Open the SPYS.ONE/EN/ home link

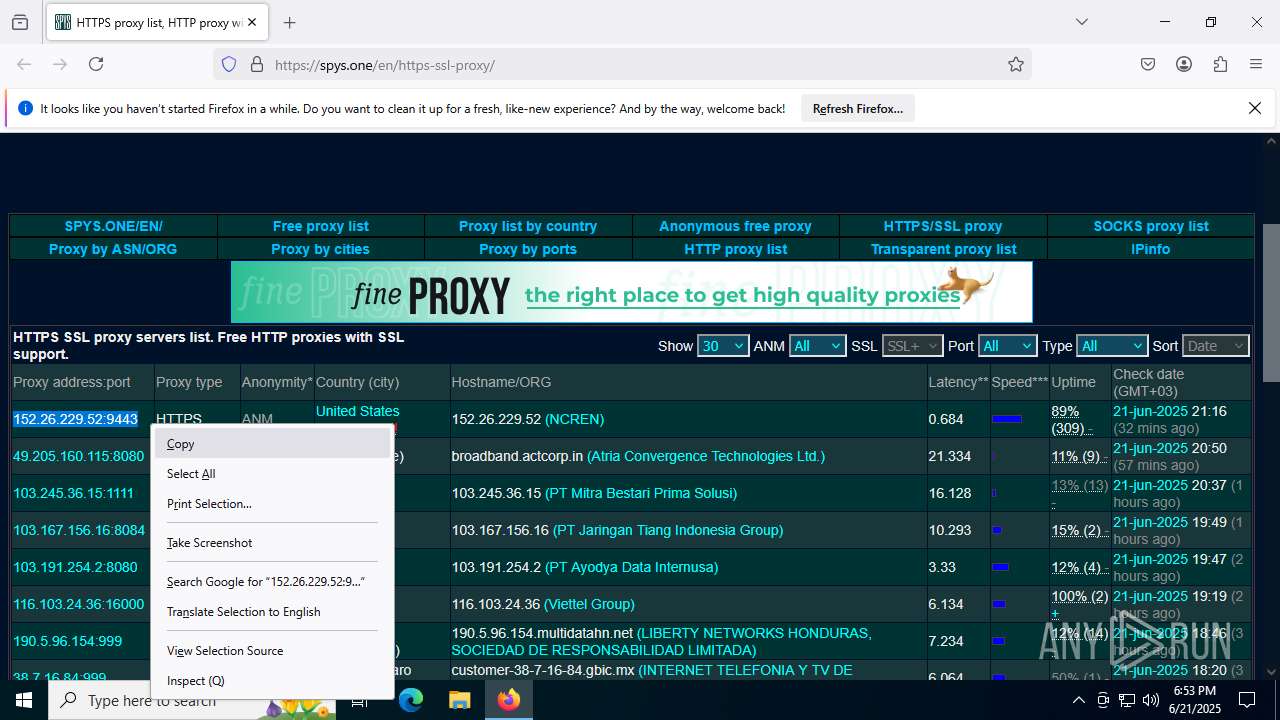(113, 226)
